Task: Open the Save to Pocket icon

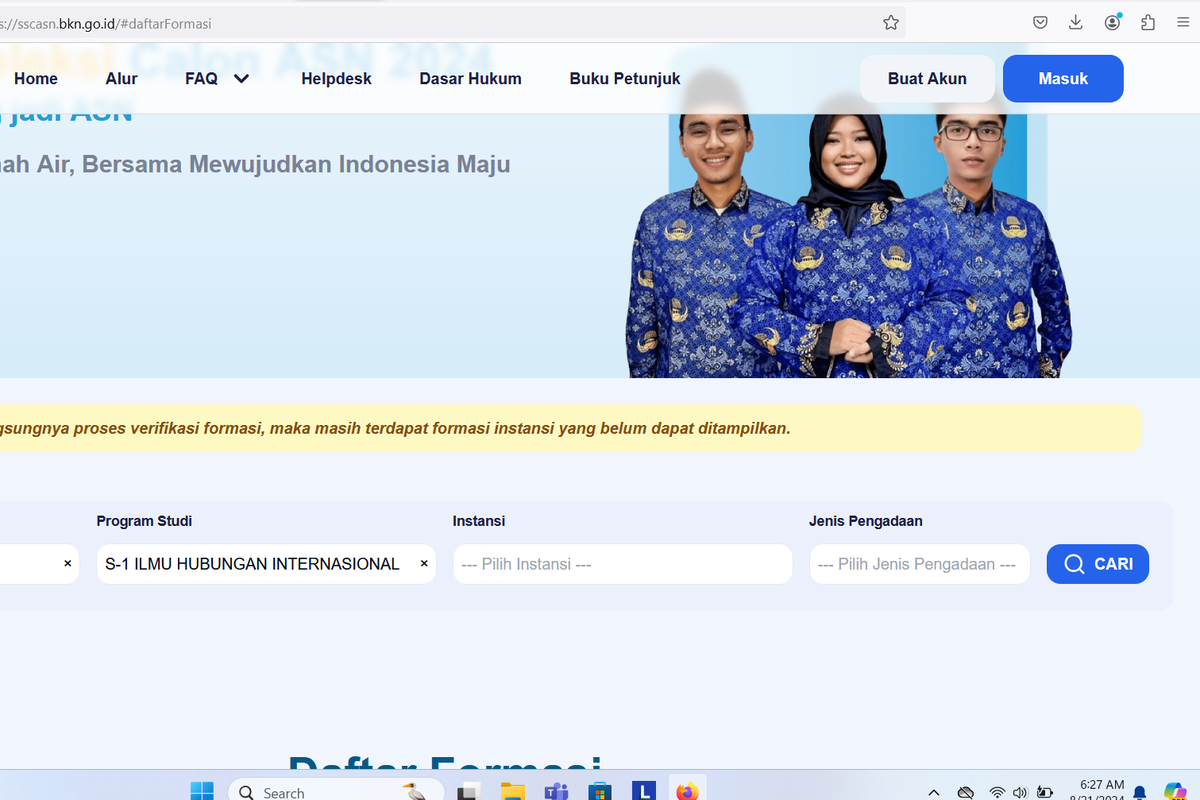Action: [x=1040, y=23]
